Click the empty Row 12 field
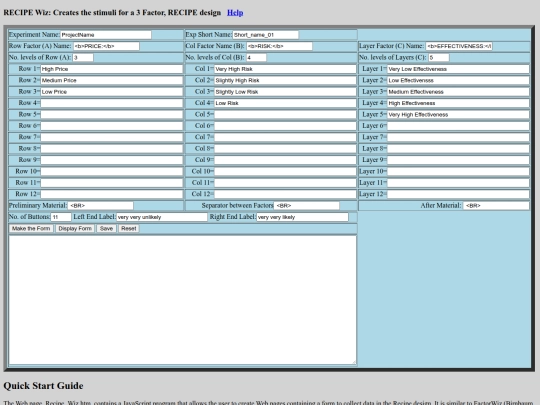This screenshot has height=405, width=540. pos(112,194)
